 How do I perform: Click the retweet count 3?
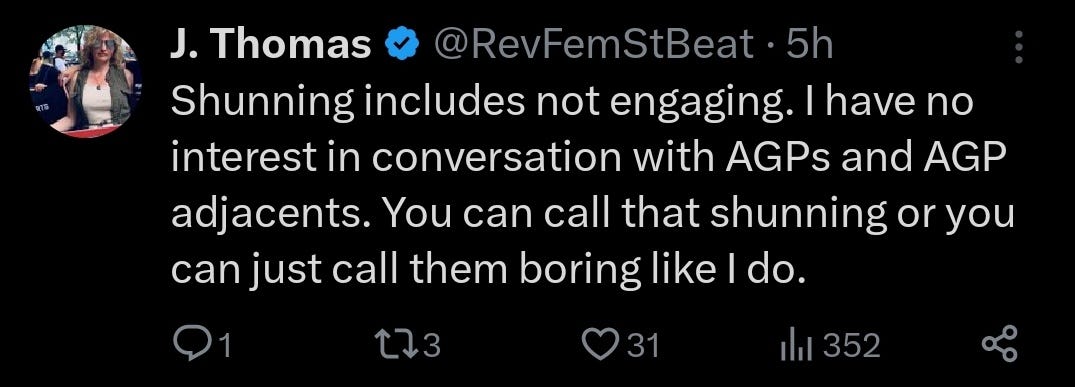pos(431,346)
